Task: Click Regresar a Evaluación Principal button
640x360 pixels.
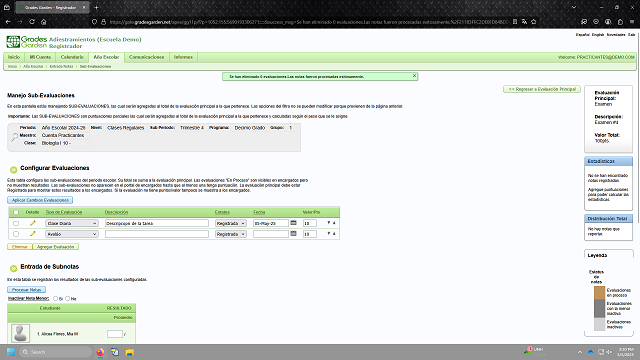Action: click(x=542, y=89)
